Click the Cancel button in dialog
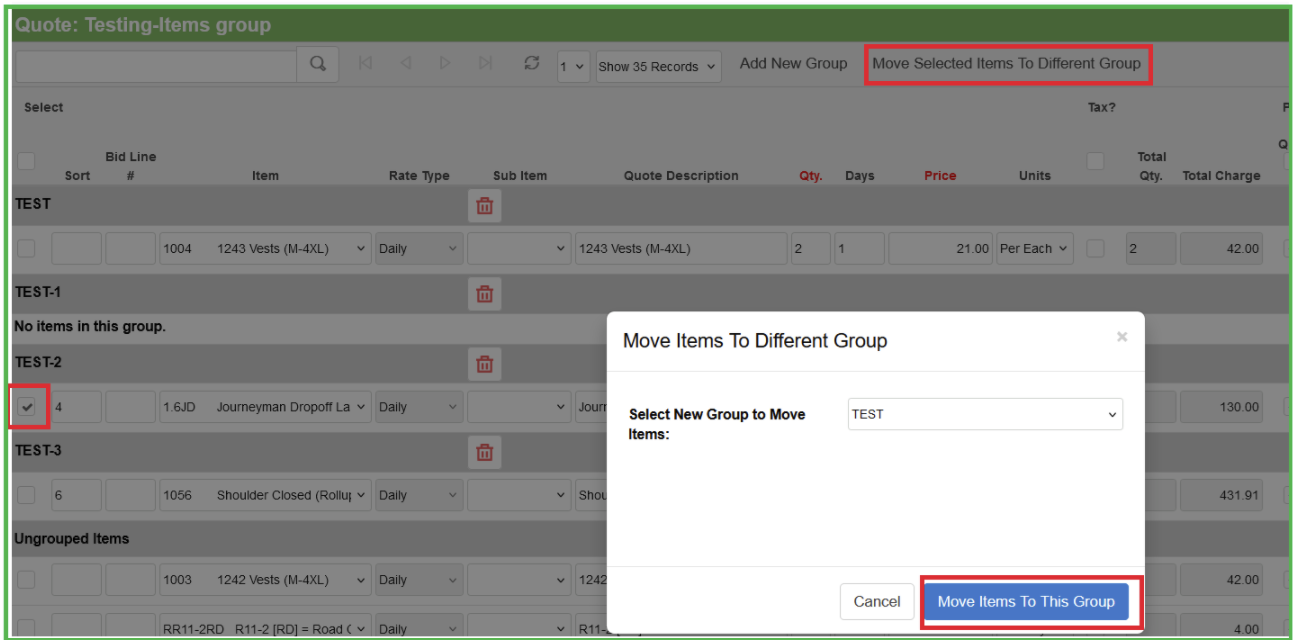 pos(877,602)
